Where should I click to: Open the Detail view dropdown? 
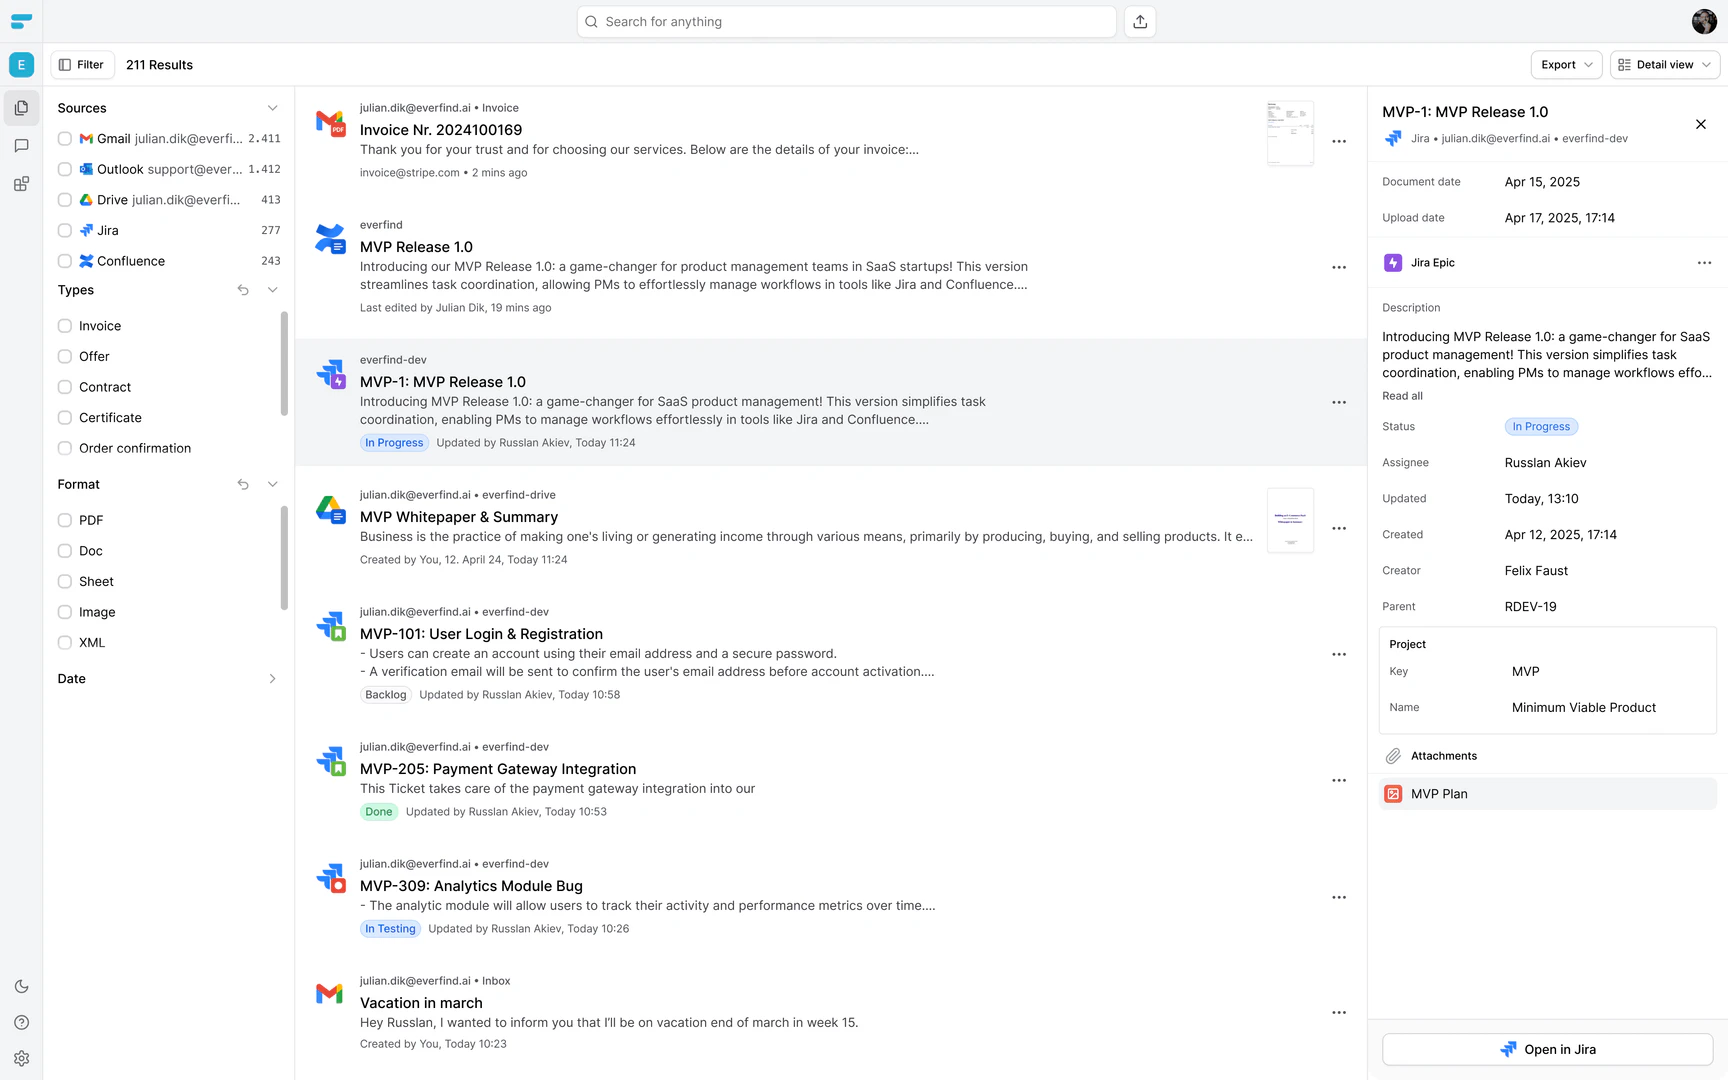point(1664,64)
